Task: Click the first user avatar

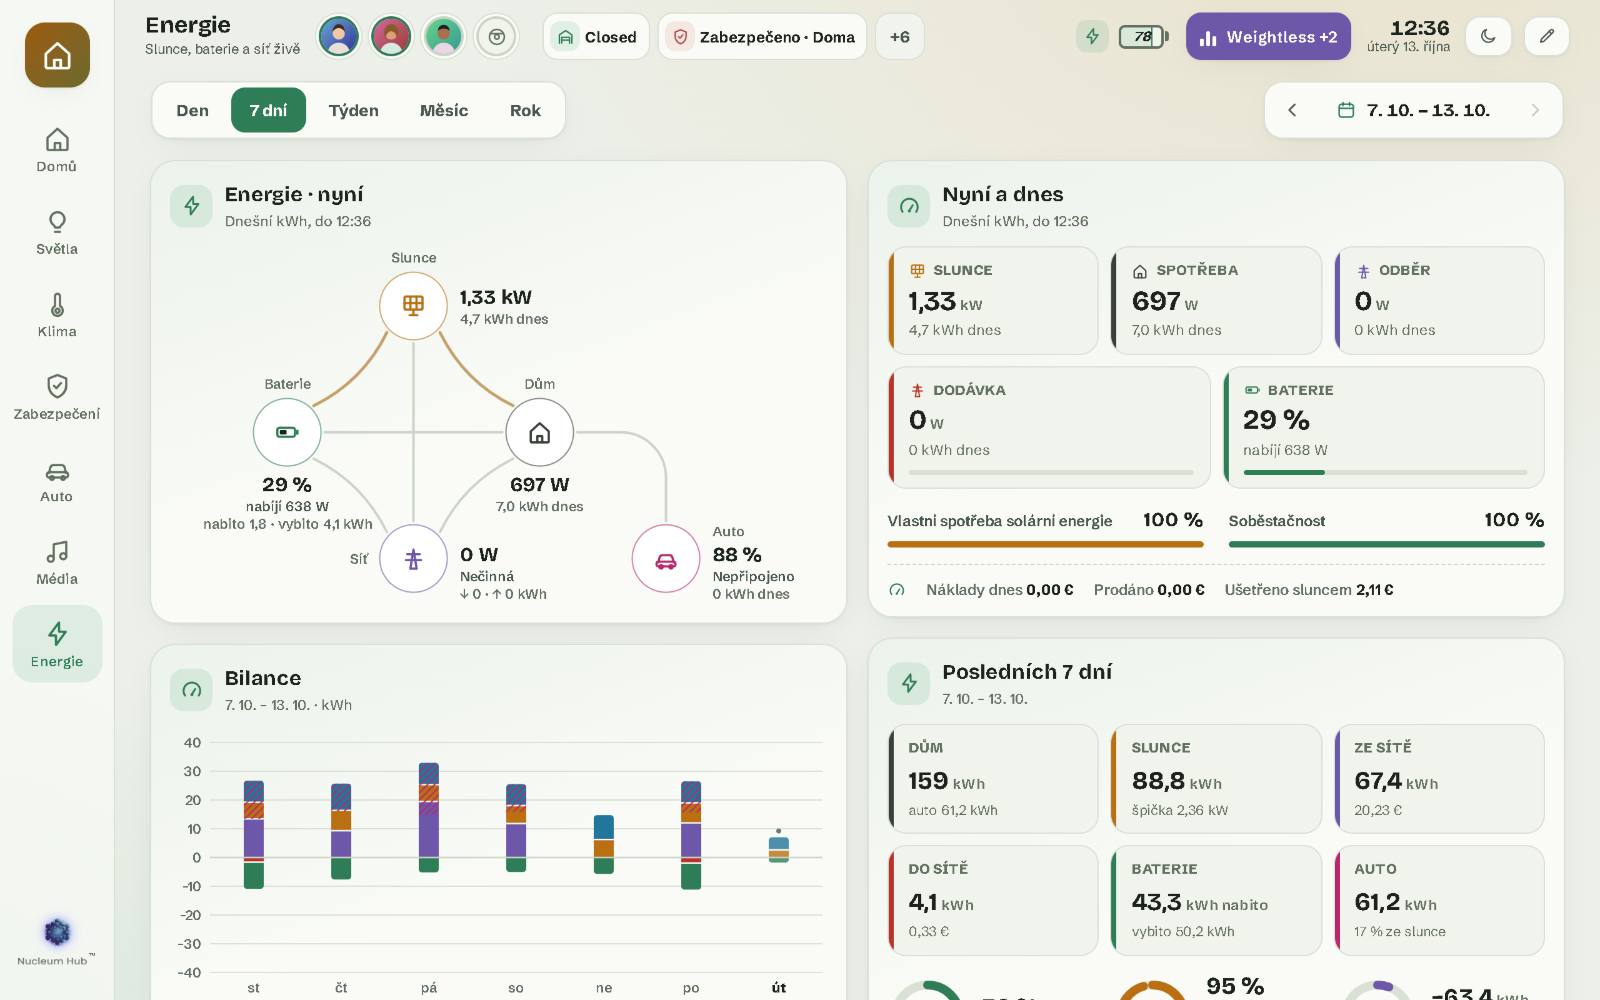Action: (339, 37)
